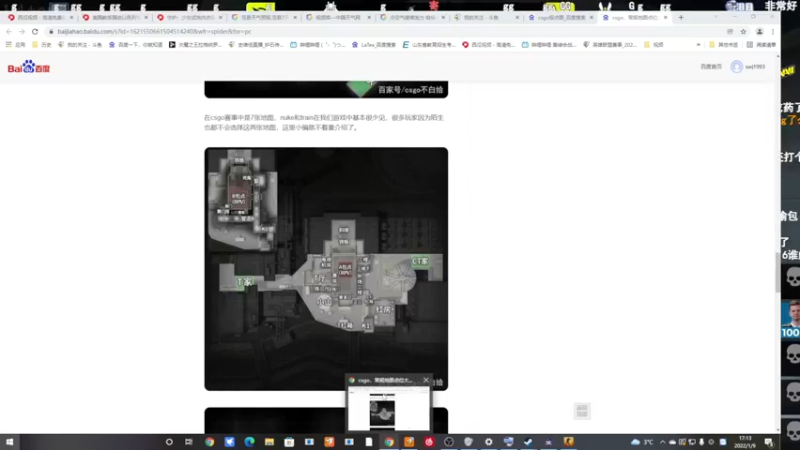This screenshot has height=450, width=800.
Task: Click the taskbar clock and date
Action: coord(745,442)
